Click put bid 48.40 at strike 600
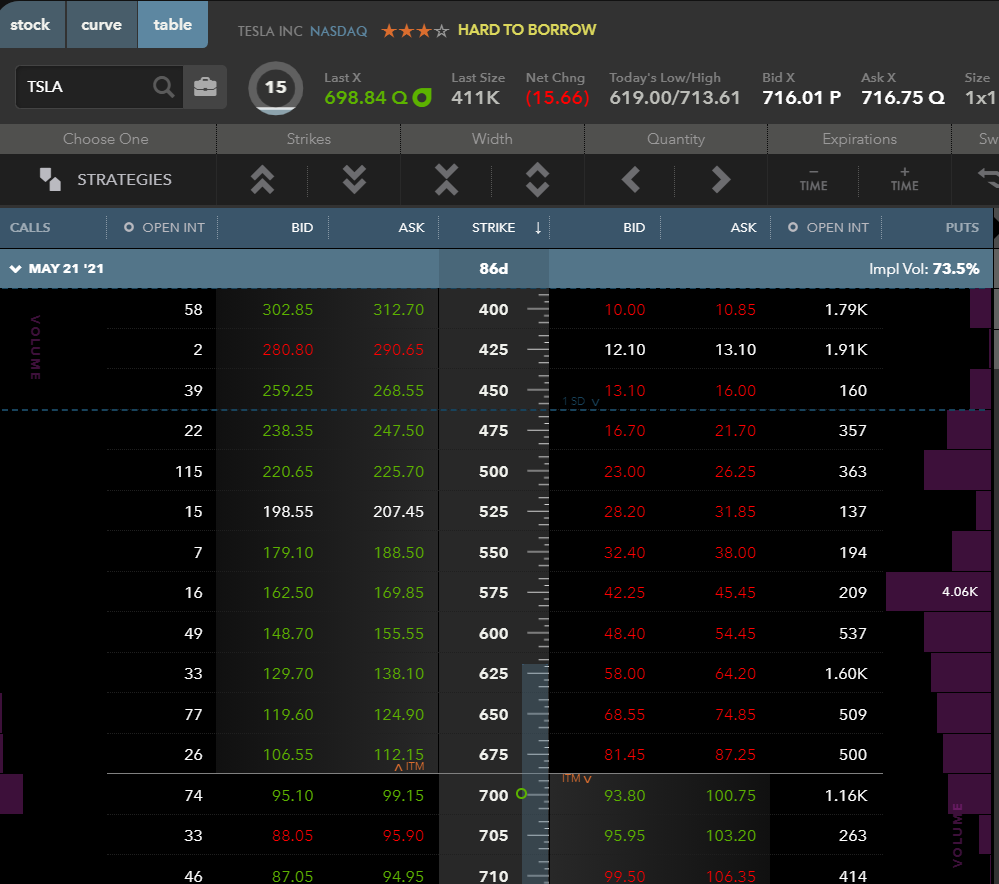This screenshot has width=999, height=884. (624, 634)
